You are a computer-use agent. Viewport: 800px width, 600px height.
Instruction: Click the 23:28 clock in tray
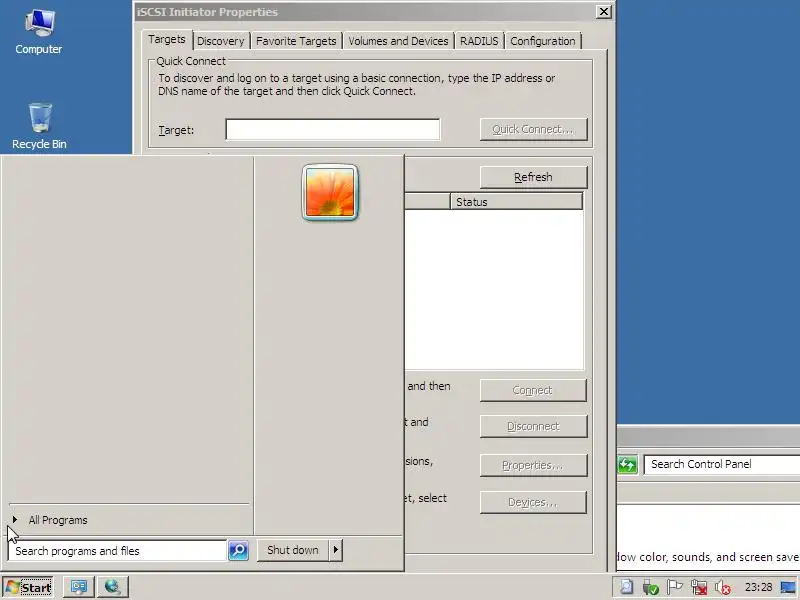[x=758, y=587]
